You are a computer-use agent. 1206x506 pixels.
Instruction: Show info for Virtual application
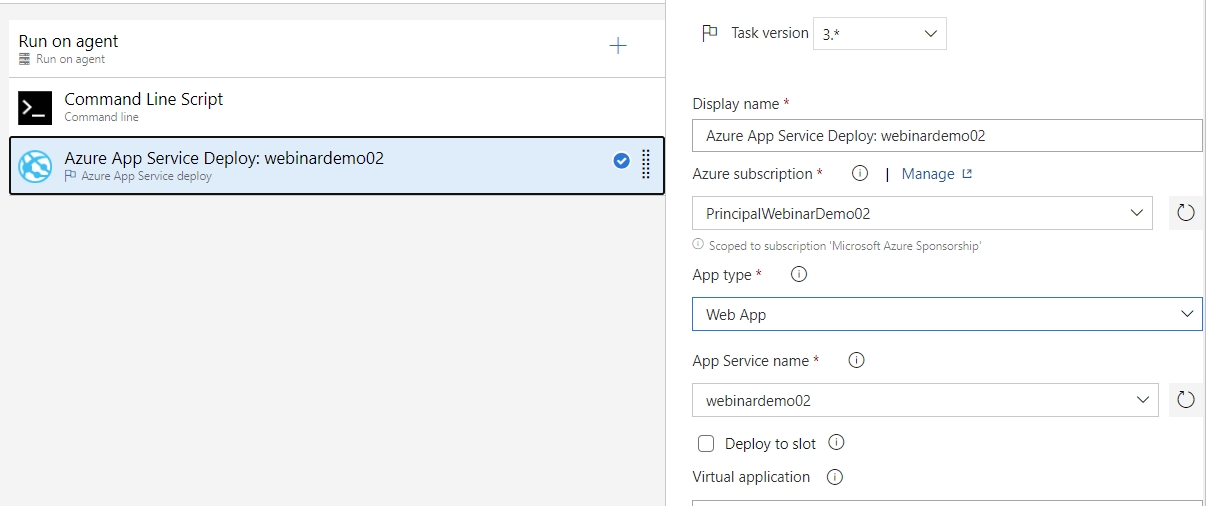tap(835, 477)
